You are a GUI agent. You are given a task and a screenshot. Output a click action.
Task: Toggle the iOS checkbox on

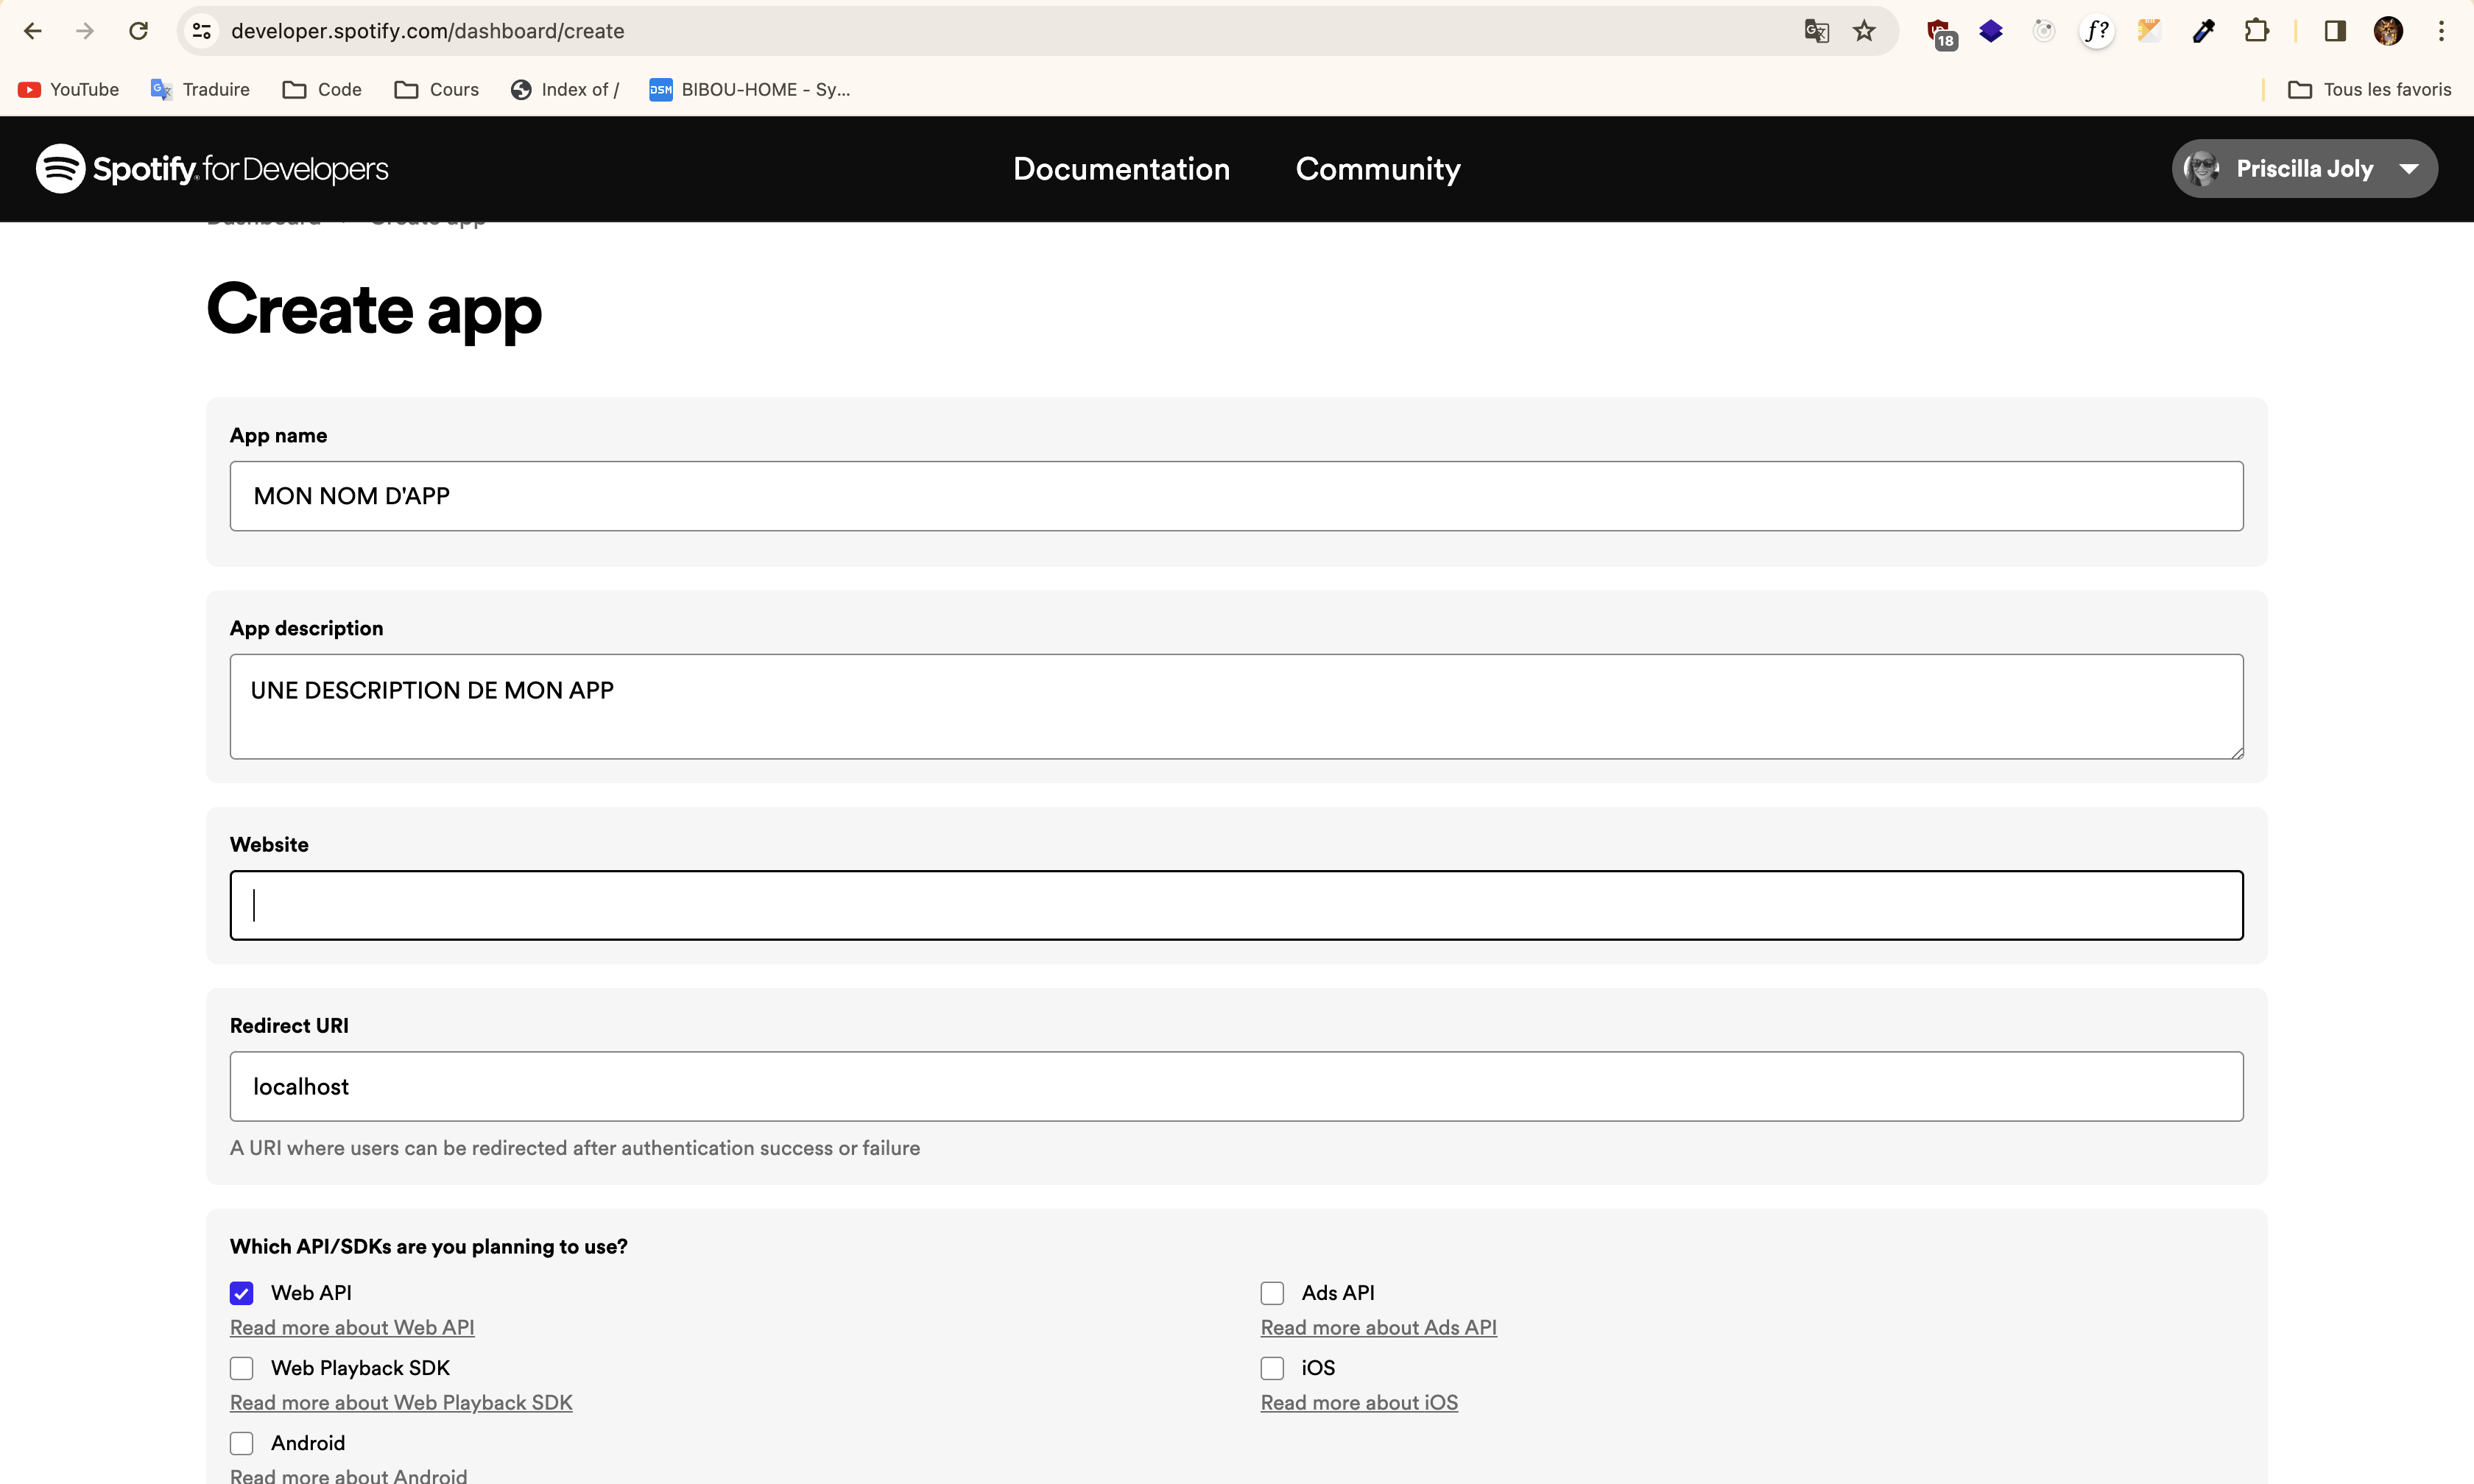click(x=1272, y=1368)
